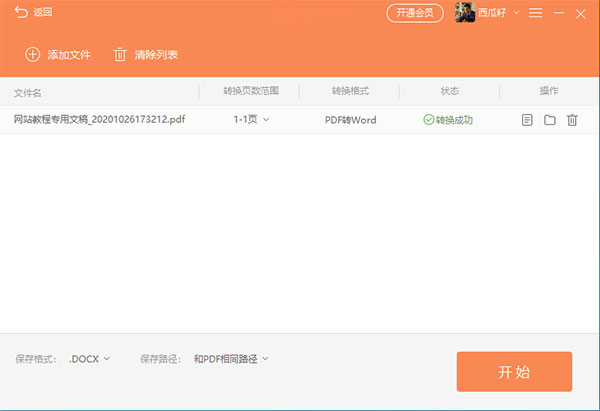Viewport: 600px width, 411px height.
Task: Close the converter window
Action: (x=580, y=14)
